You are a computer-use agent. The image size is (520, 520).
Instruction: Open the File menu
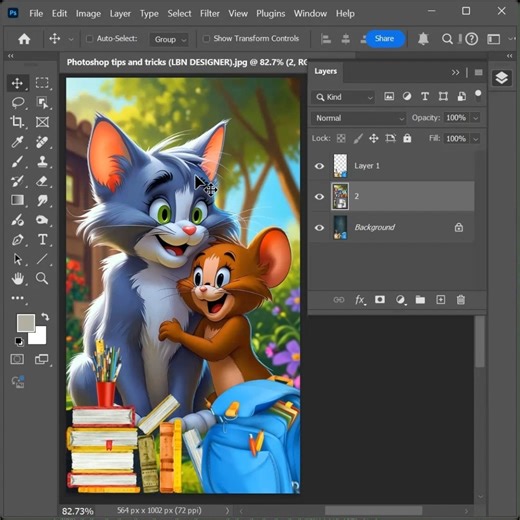(x=36, y=14)
